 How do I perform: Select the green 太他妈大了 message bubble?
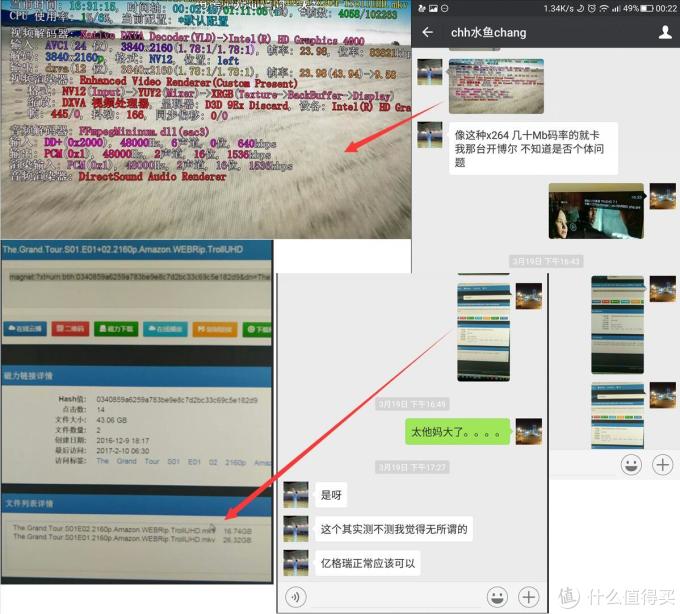[458, 431]
